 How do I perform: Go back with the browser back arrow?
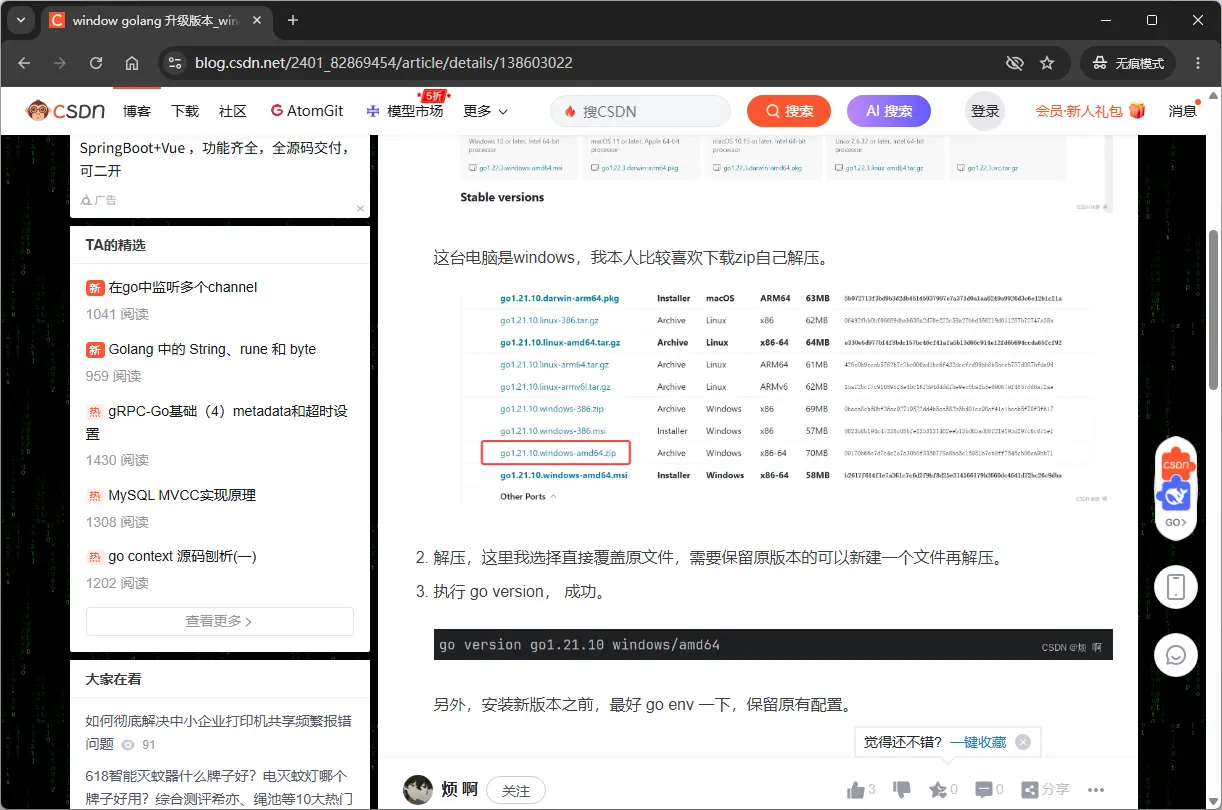pos(24,63)
